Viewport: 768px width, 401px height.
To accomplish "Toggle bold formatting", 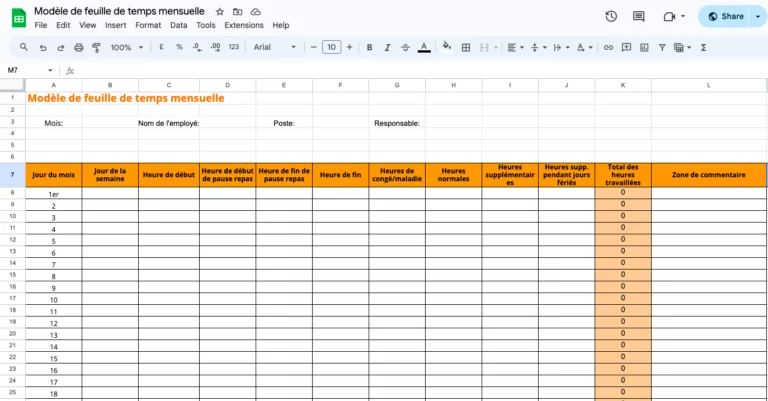I will (x=369, y=47).
